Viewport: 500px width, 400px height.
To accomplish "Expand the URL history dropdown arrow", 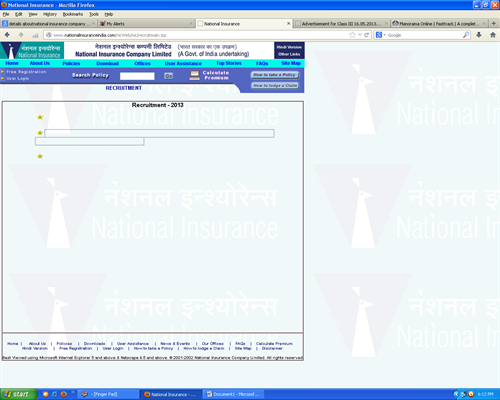I will [x=360, y=35].
